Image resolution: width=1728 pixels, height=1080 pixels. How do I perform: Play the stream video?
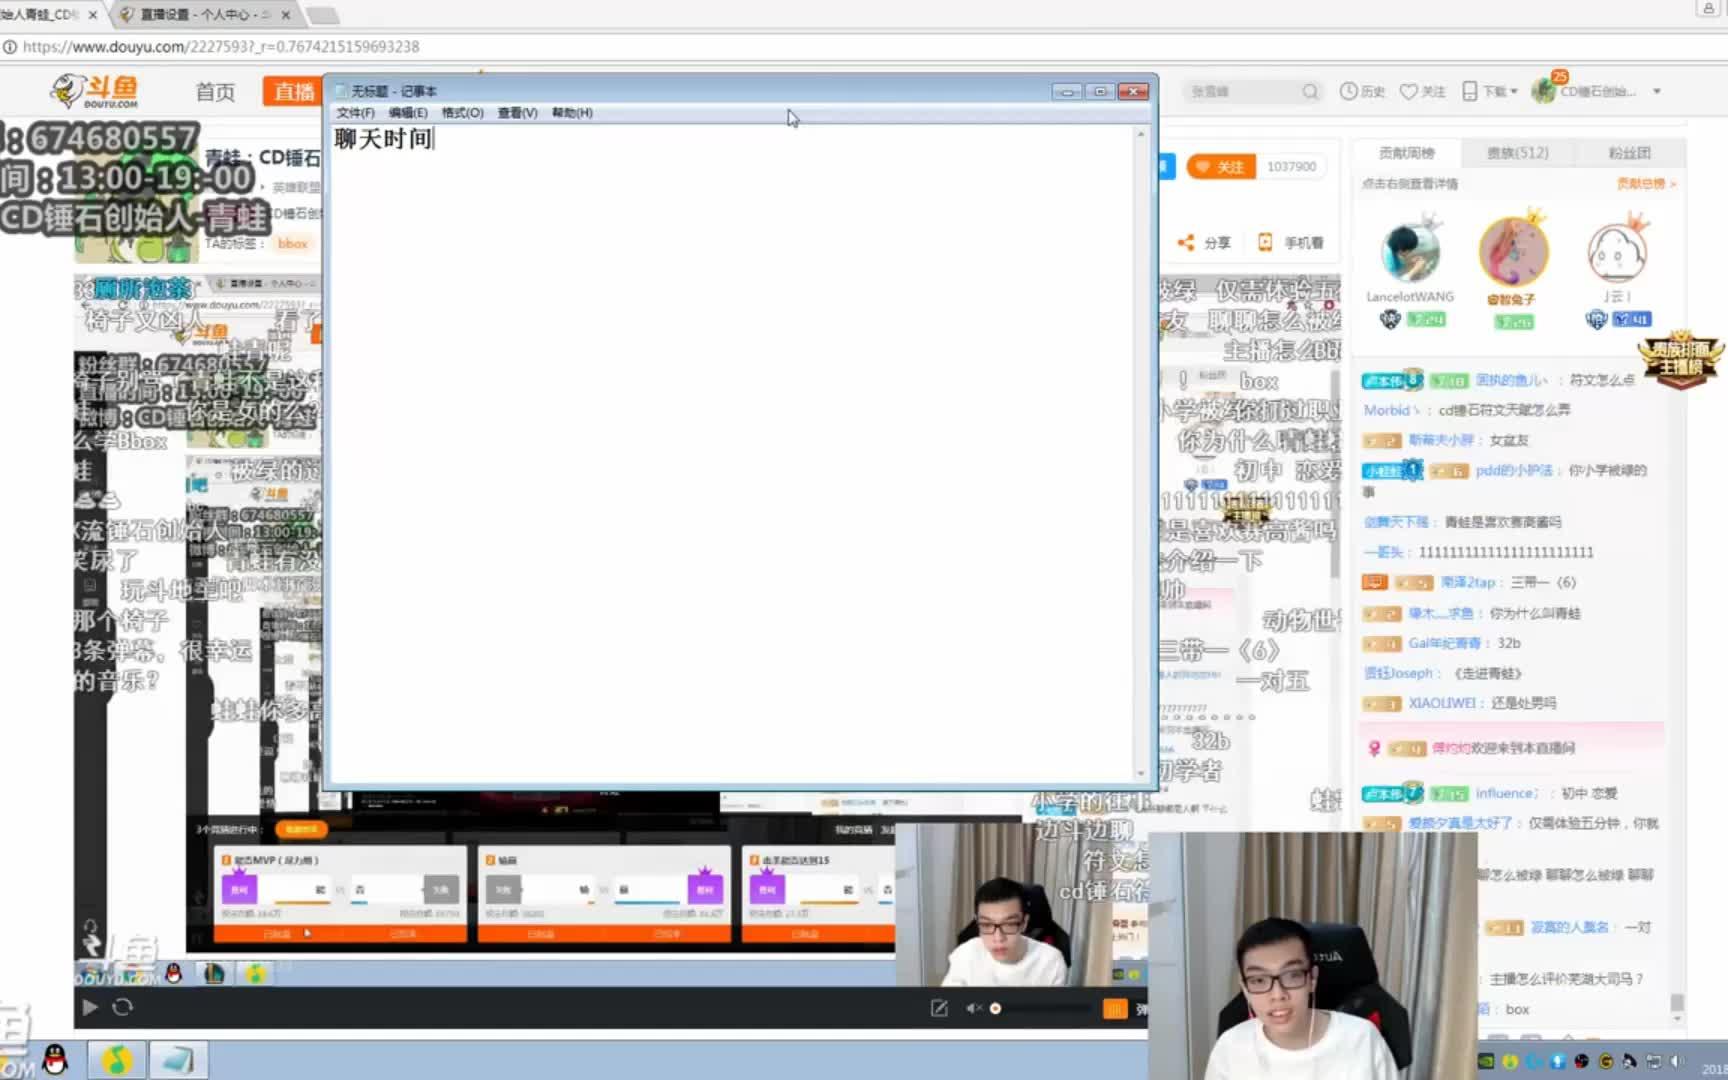pos(90,1007)
